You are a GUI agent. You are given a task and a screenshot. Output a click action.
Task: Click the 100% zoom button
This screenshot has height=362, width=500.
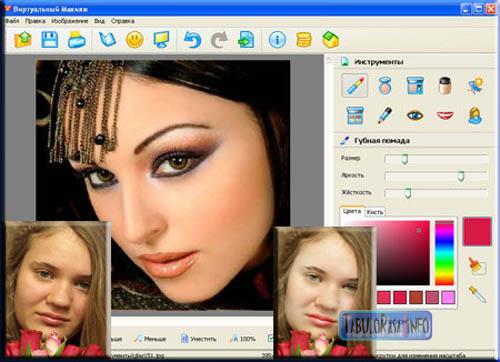point(243,339)
